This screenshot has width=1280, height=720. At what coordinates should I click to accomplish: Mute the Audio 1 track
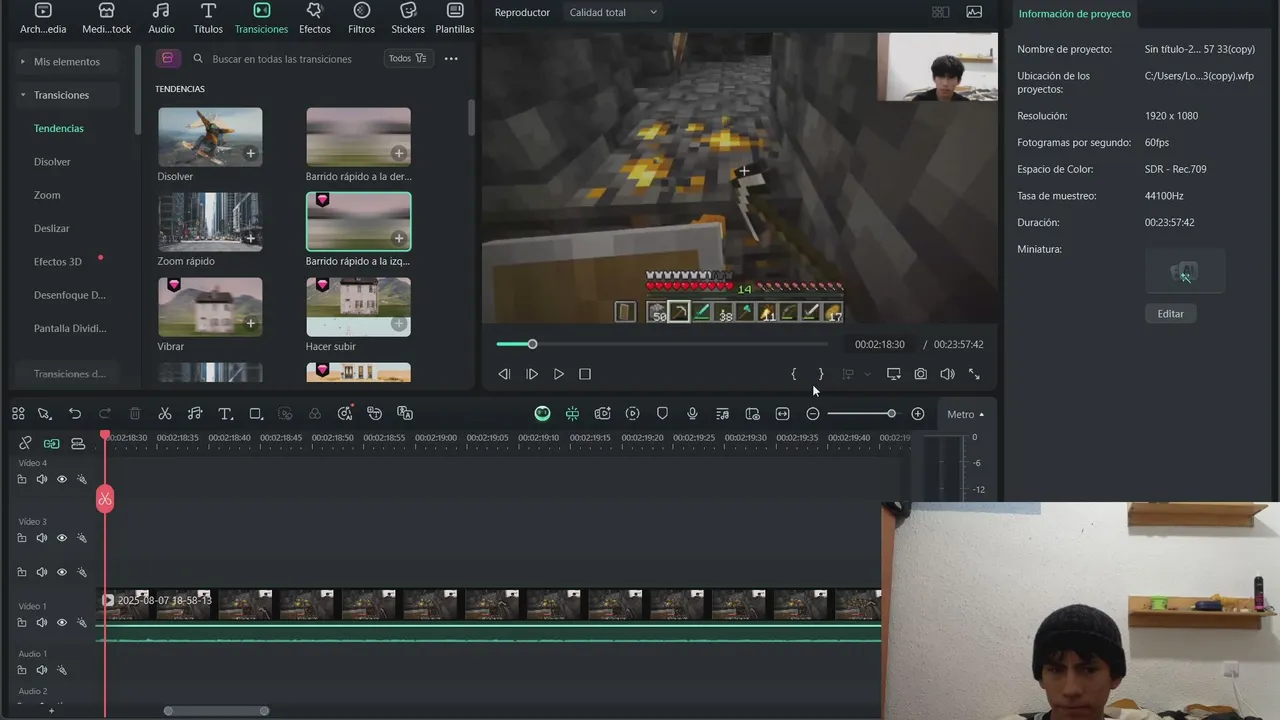[42, 670]
